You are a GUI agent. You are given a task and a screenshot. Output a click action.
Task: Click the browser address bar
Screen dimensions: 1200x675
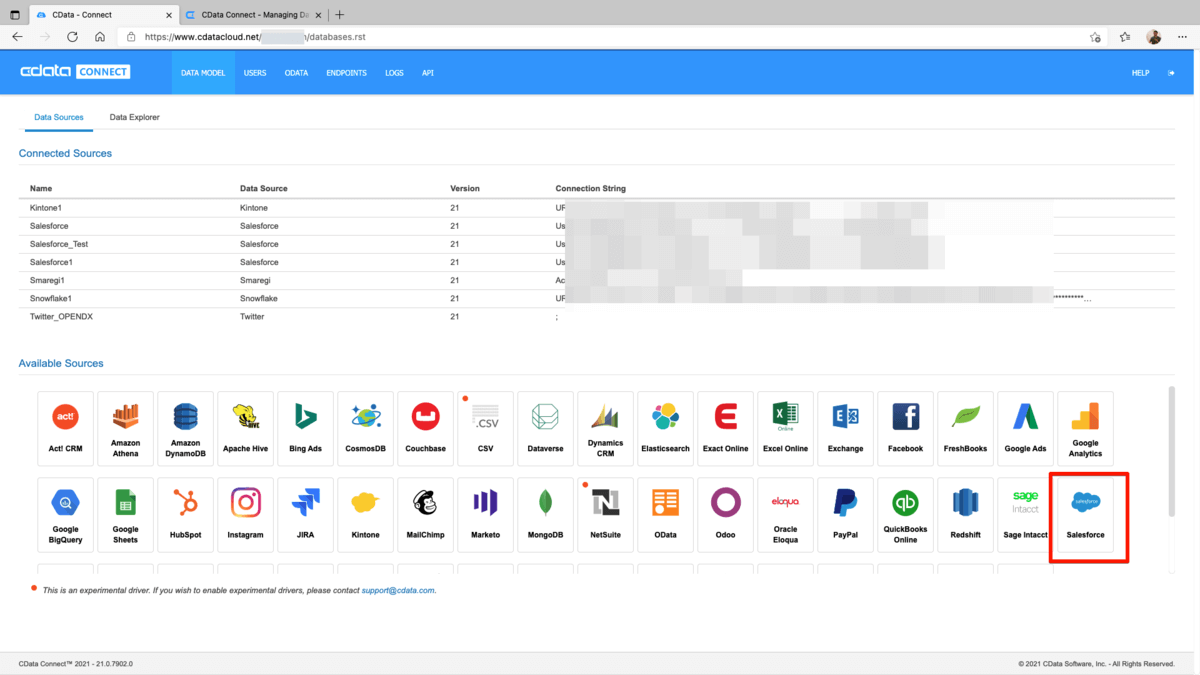tap(600, 37)
